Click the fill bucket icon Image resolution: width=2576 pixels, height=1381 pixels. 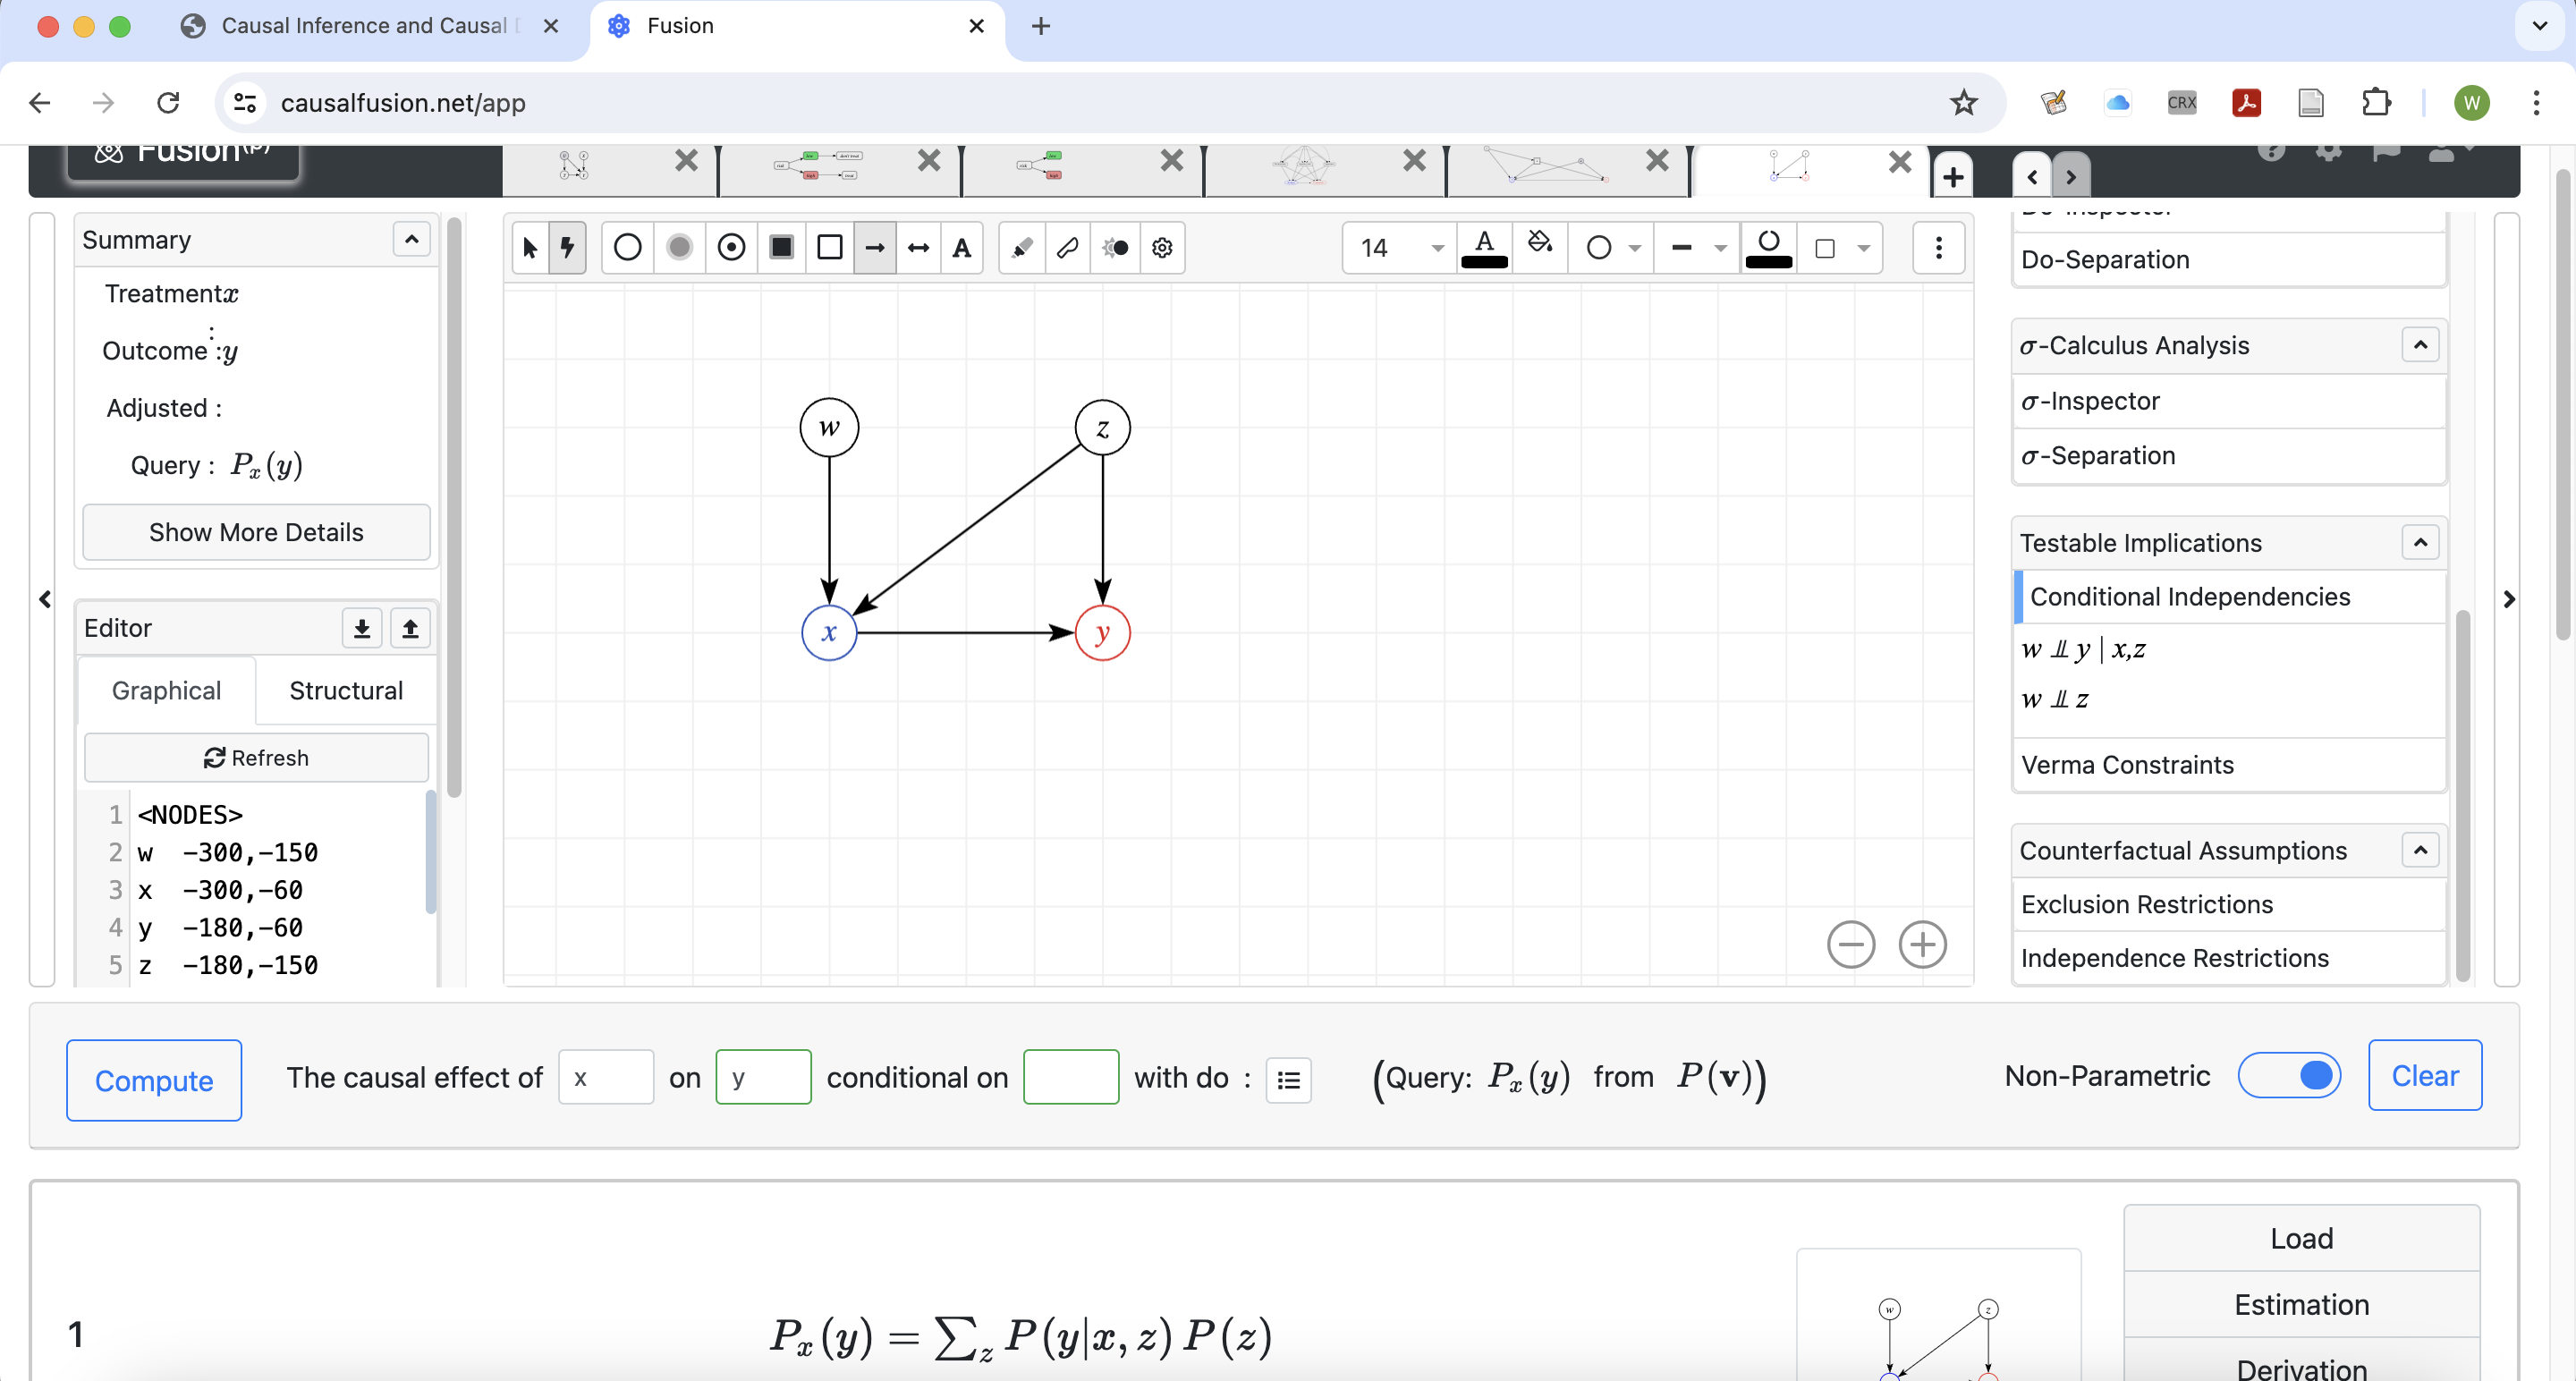(x=1539, y=243)
